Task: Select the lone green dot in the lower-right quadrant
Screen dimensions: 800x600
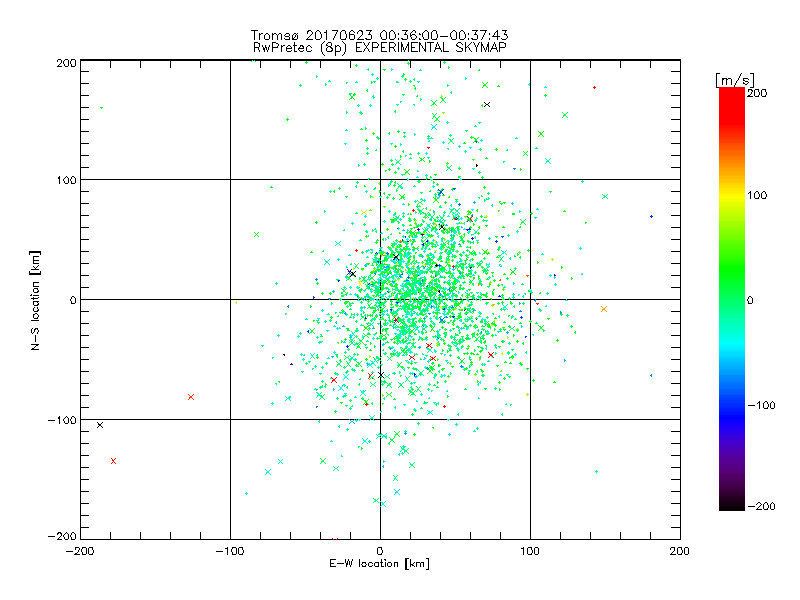Action: [596, 471]
